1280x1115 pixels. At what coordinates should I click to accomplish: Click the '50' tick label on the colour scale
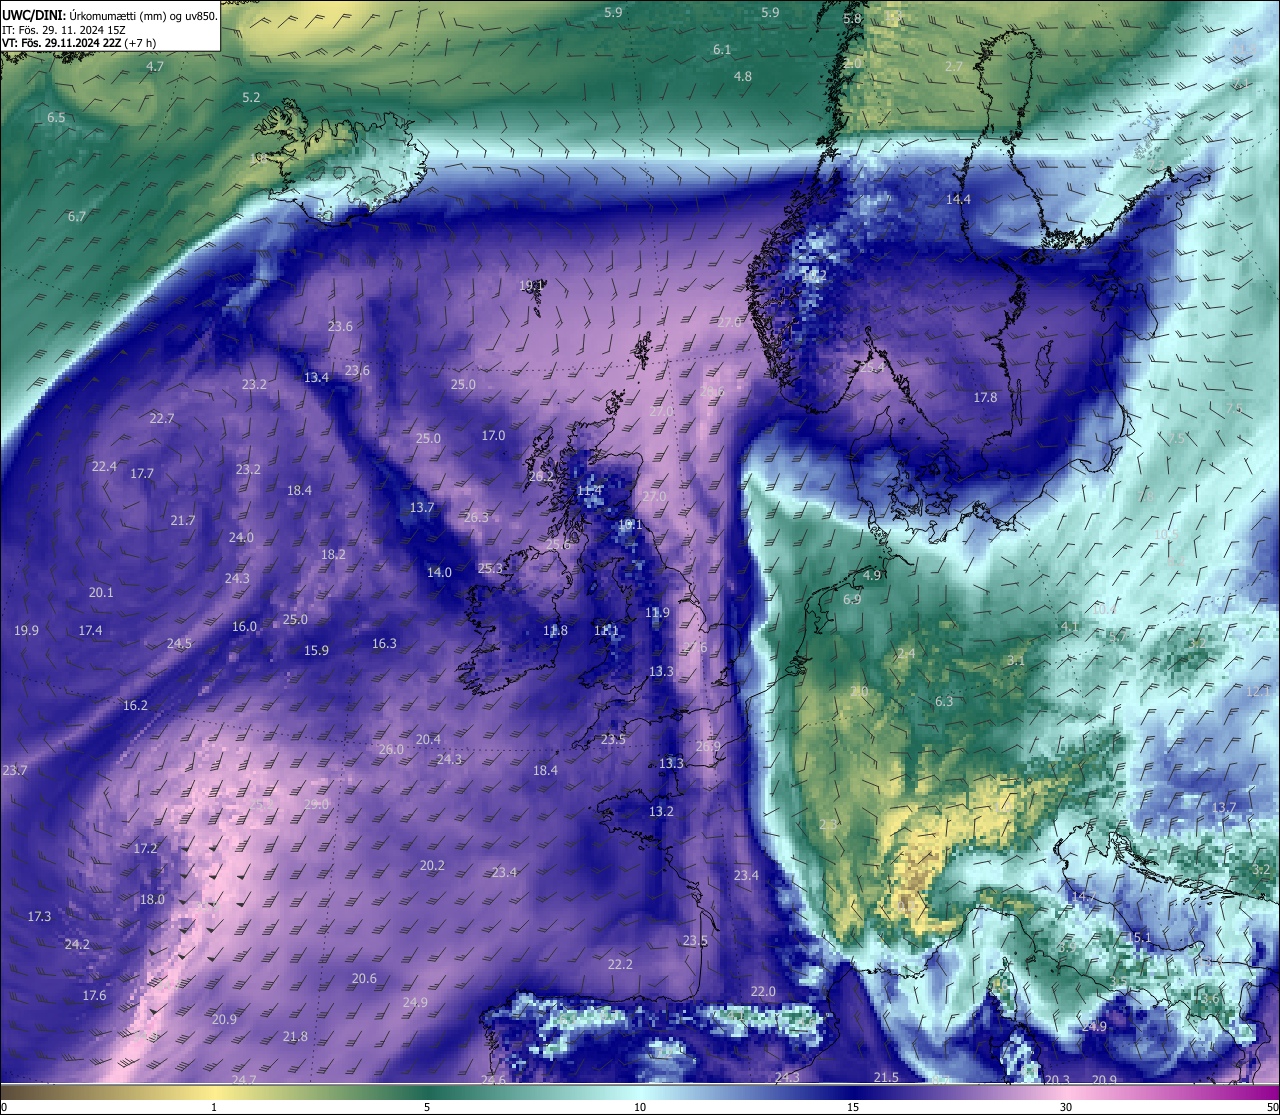coord(1272,1107)
